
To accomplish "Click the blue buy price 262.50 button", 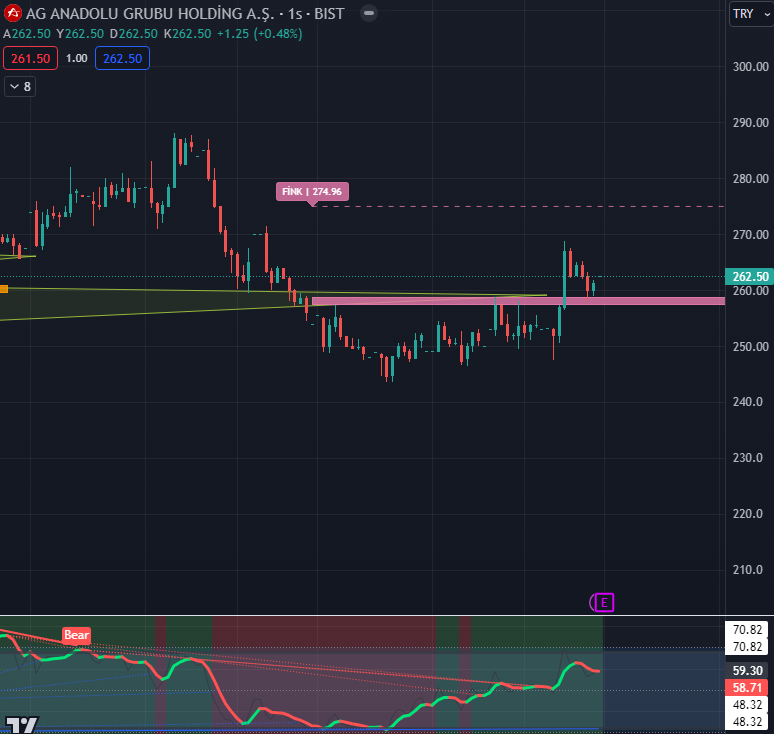I will point(122,58).
